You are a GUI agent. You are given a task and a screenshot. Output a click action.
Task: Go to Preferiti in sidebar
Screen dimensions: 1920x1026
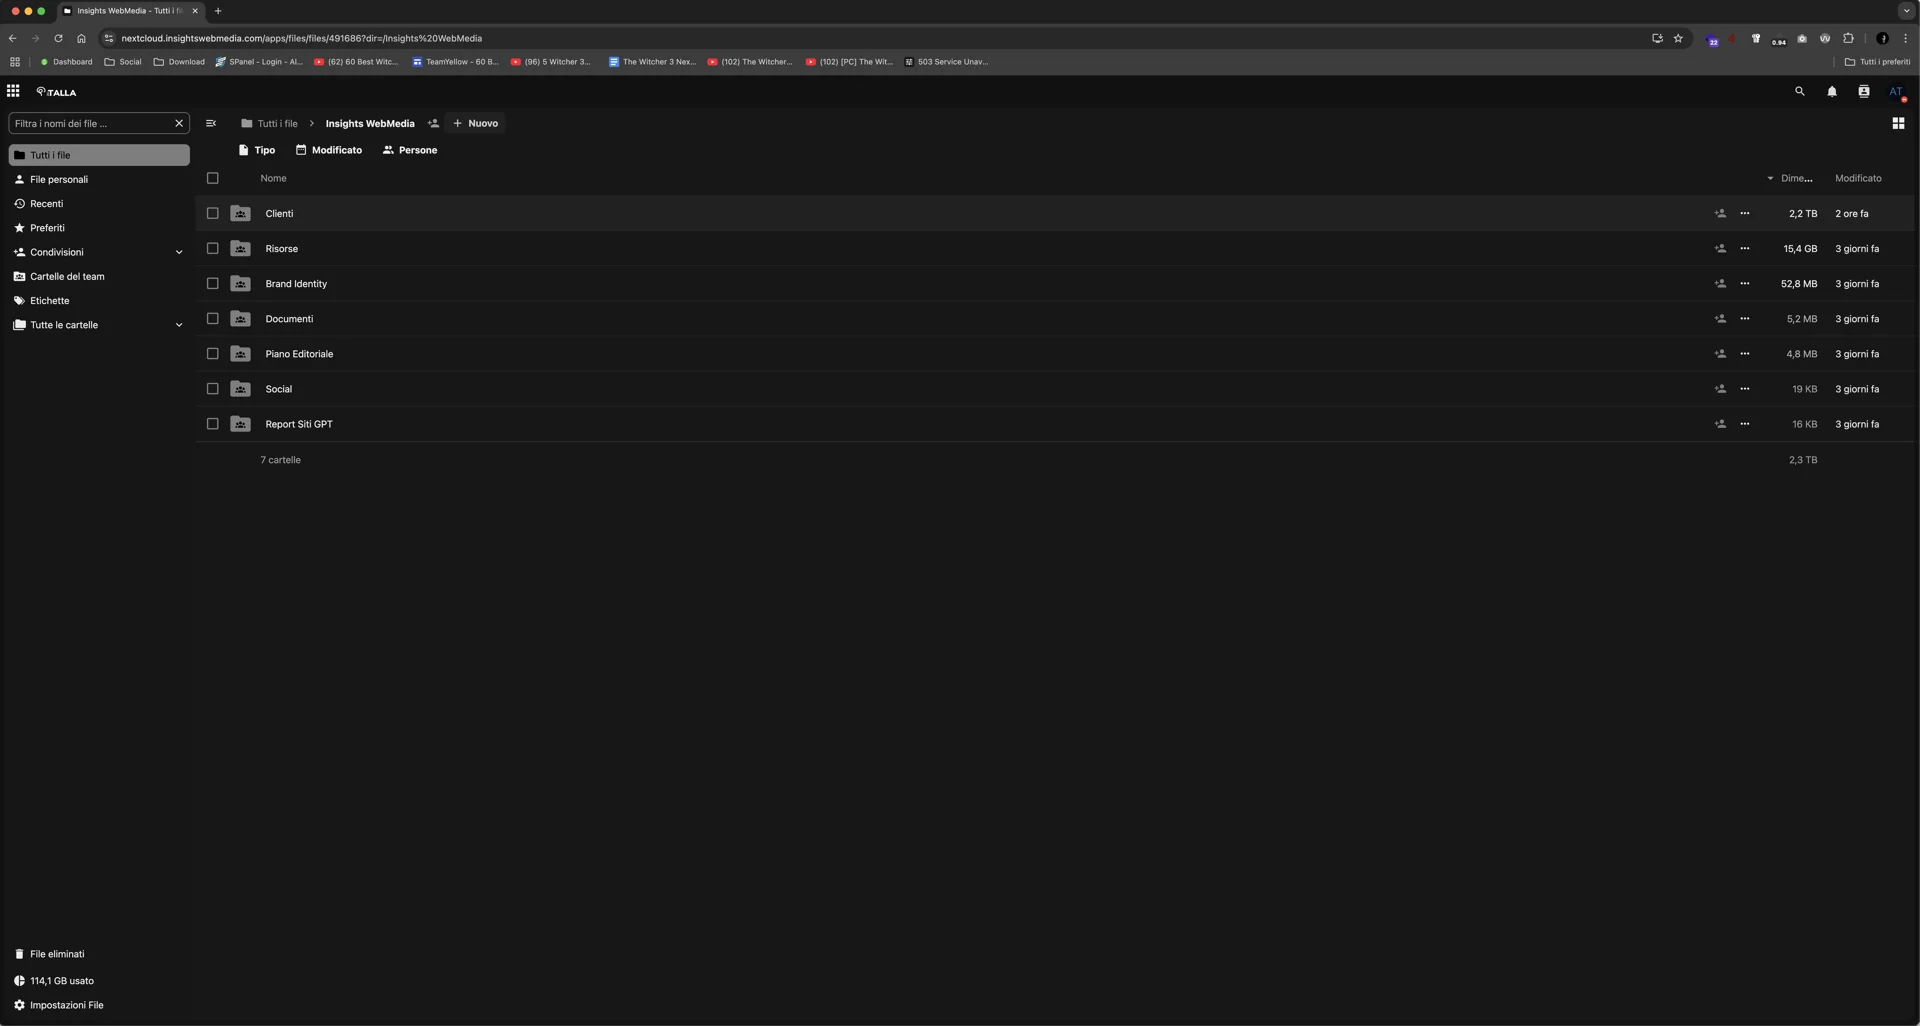47,228
